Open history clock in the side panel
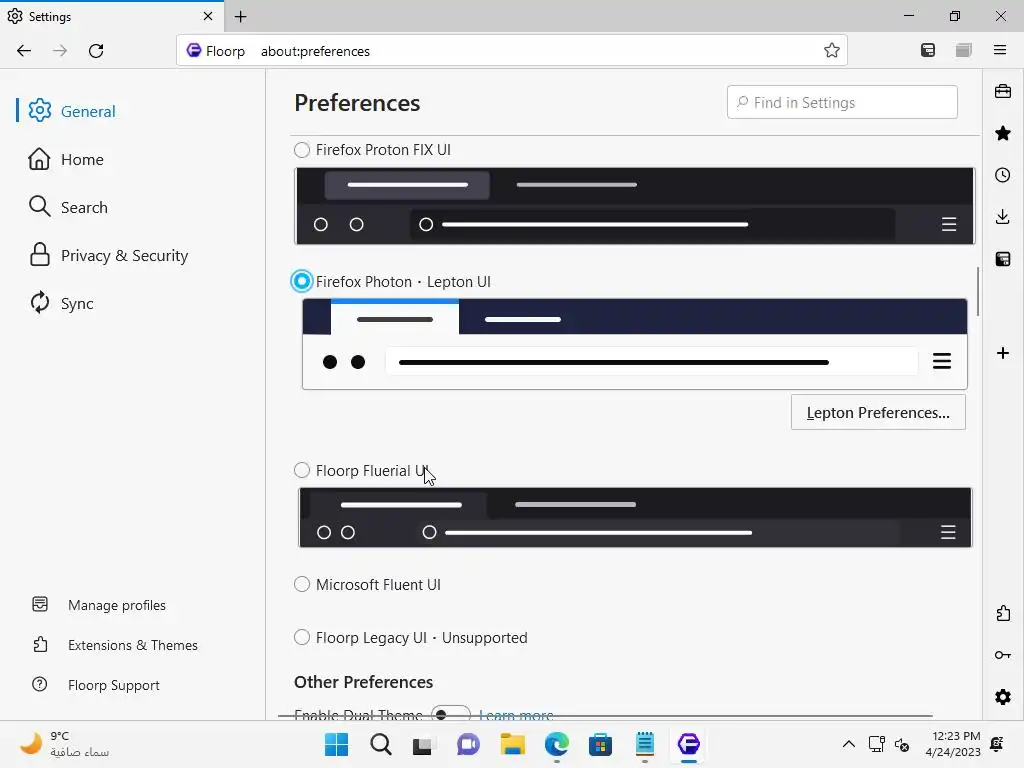1024x768 pixels. click(x=1003, y=175)
